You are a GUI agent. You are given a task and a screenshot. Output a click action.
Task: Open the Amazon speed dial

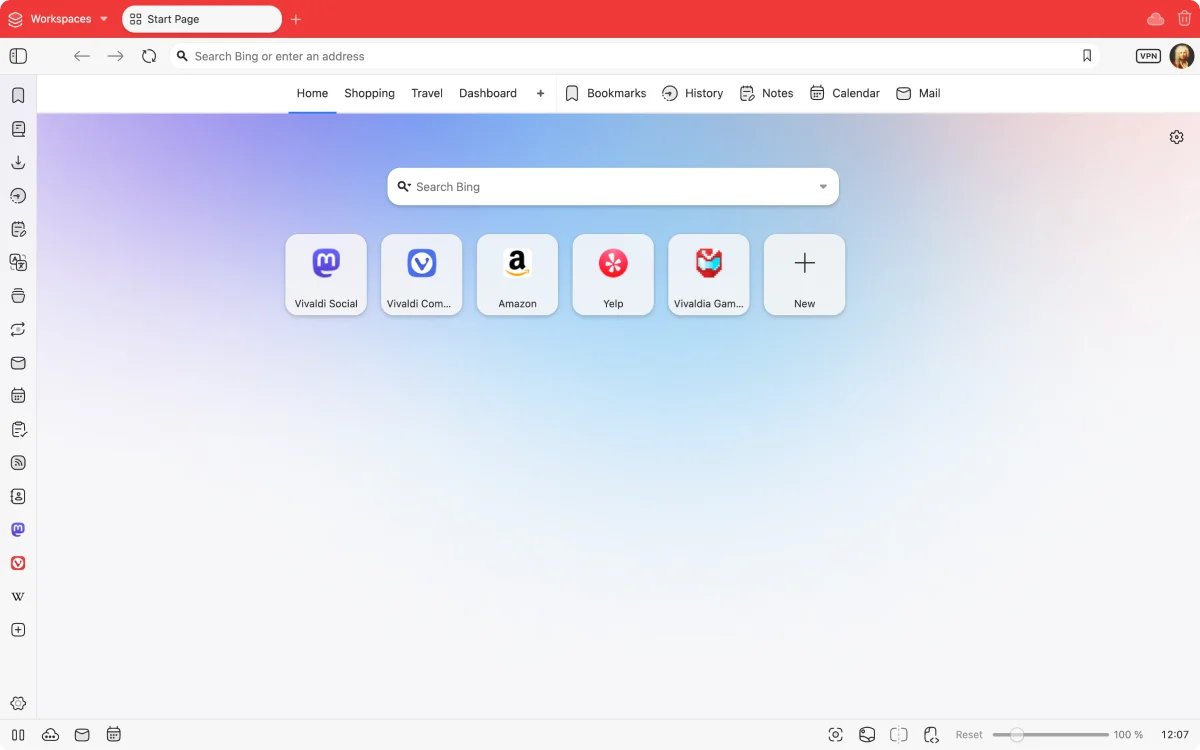click(517, 275)
